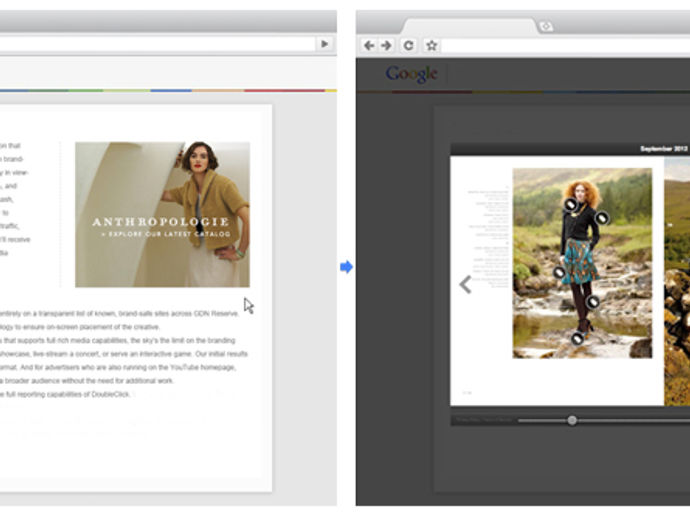The width and height of the screenshot is (690, 518).
Task: Go to previous catalog page chevron
Action: [465, 284]
